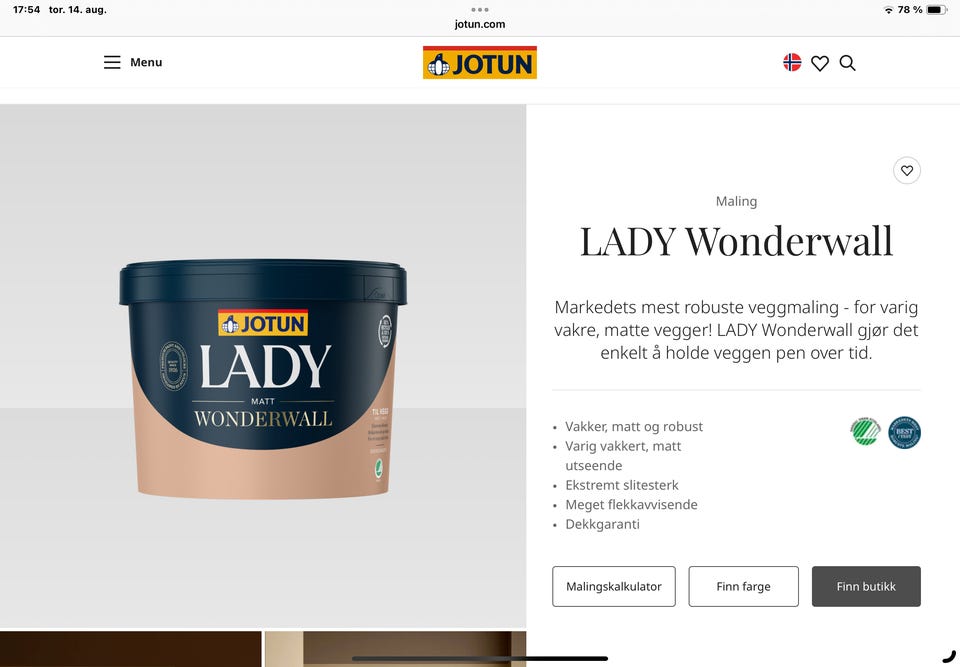Click the Menu text label
Screen dimensions: 960x667
[146, 62]
